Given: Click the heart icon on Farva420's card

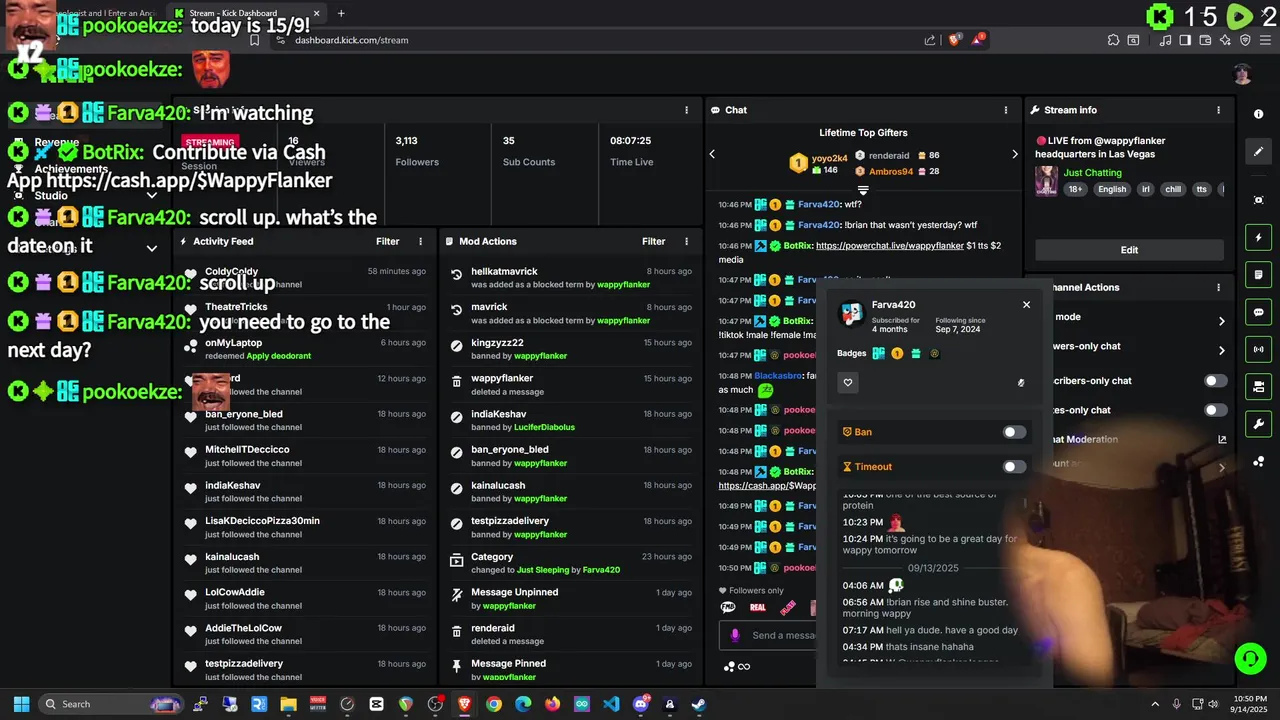Looking at the screenshot, I should pyautogui.click(x=848, y=382).
